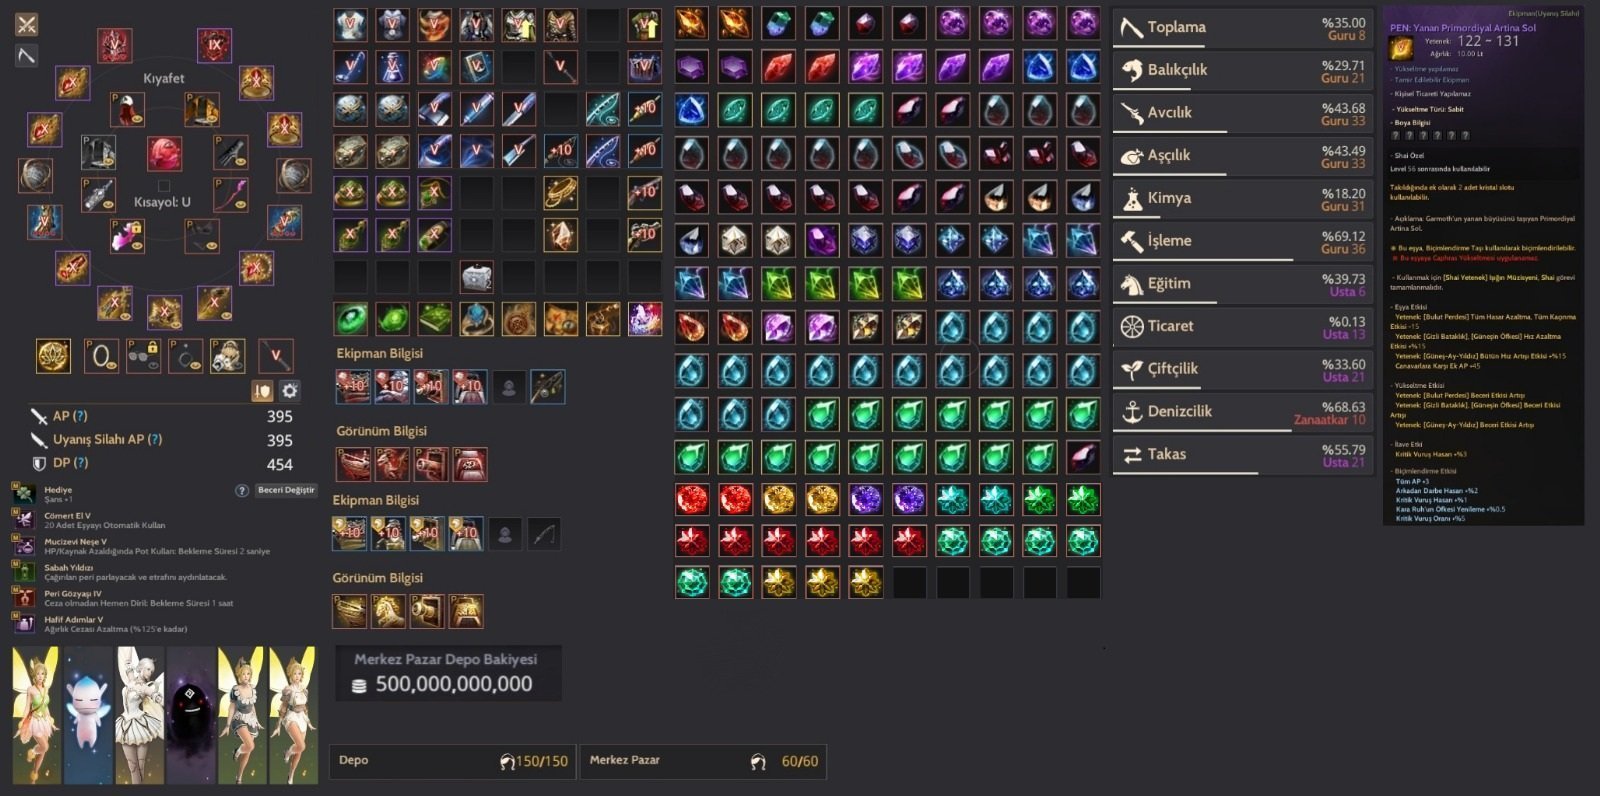The height and width of the screenshot is (796, 1600).
Task: Click the Merkez Pazar Depo Bakiyesi silver amount
Action: [x=454, y=684]
